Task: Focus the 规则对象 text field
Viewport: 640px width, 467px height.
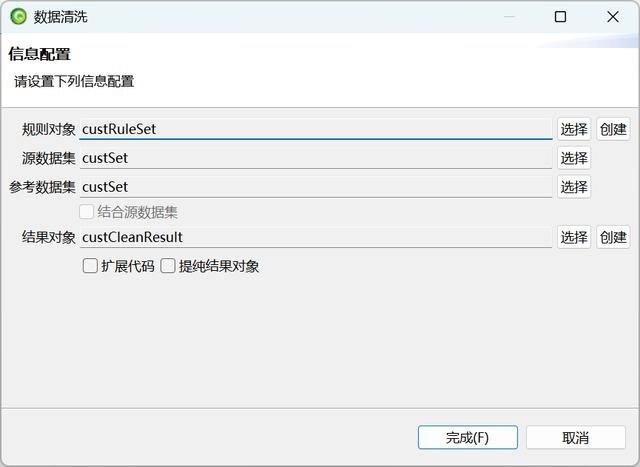Action: click(x=315, y=129)
